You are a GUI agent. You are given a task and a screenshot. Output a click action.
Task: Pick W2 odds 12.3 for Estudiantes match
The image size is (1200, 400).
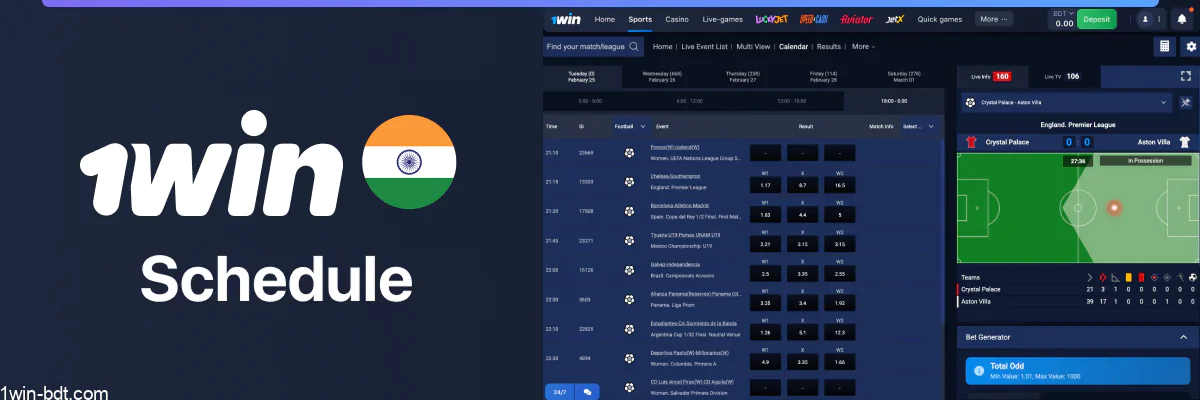click(x=839, y=332)
